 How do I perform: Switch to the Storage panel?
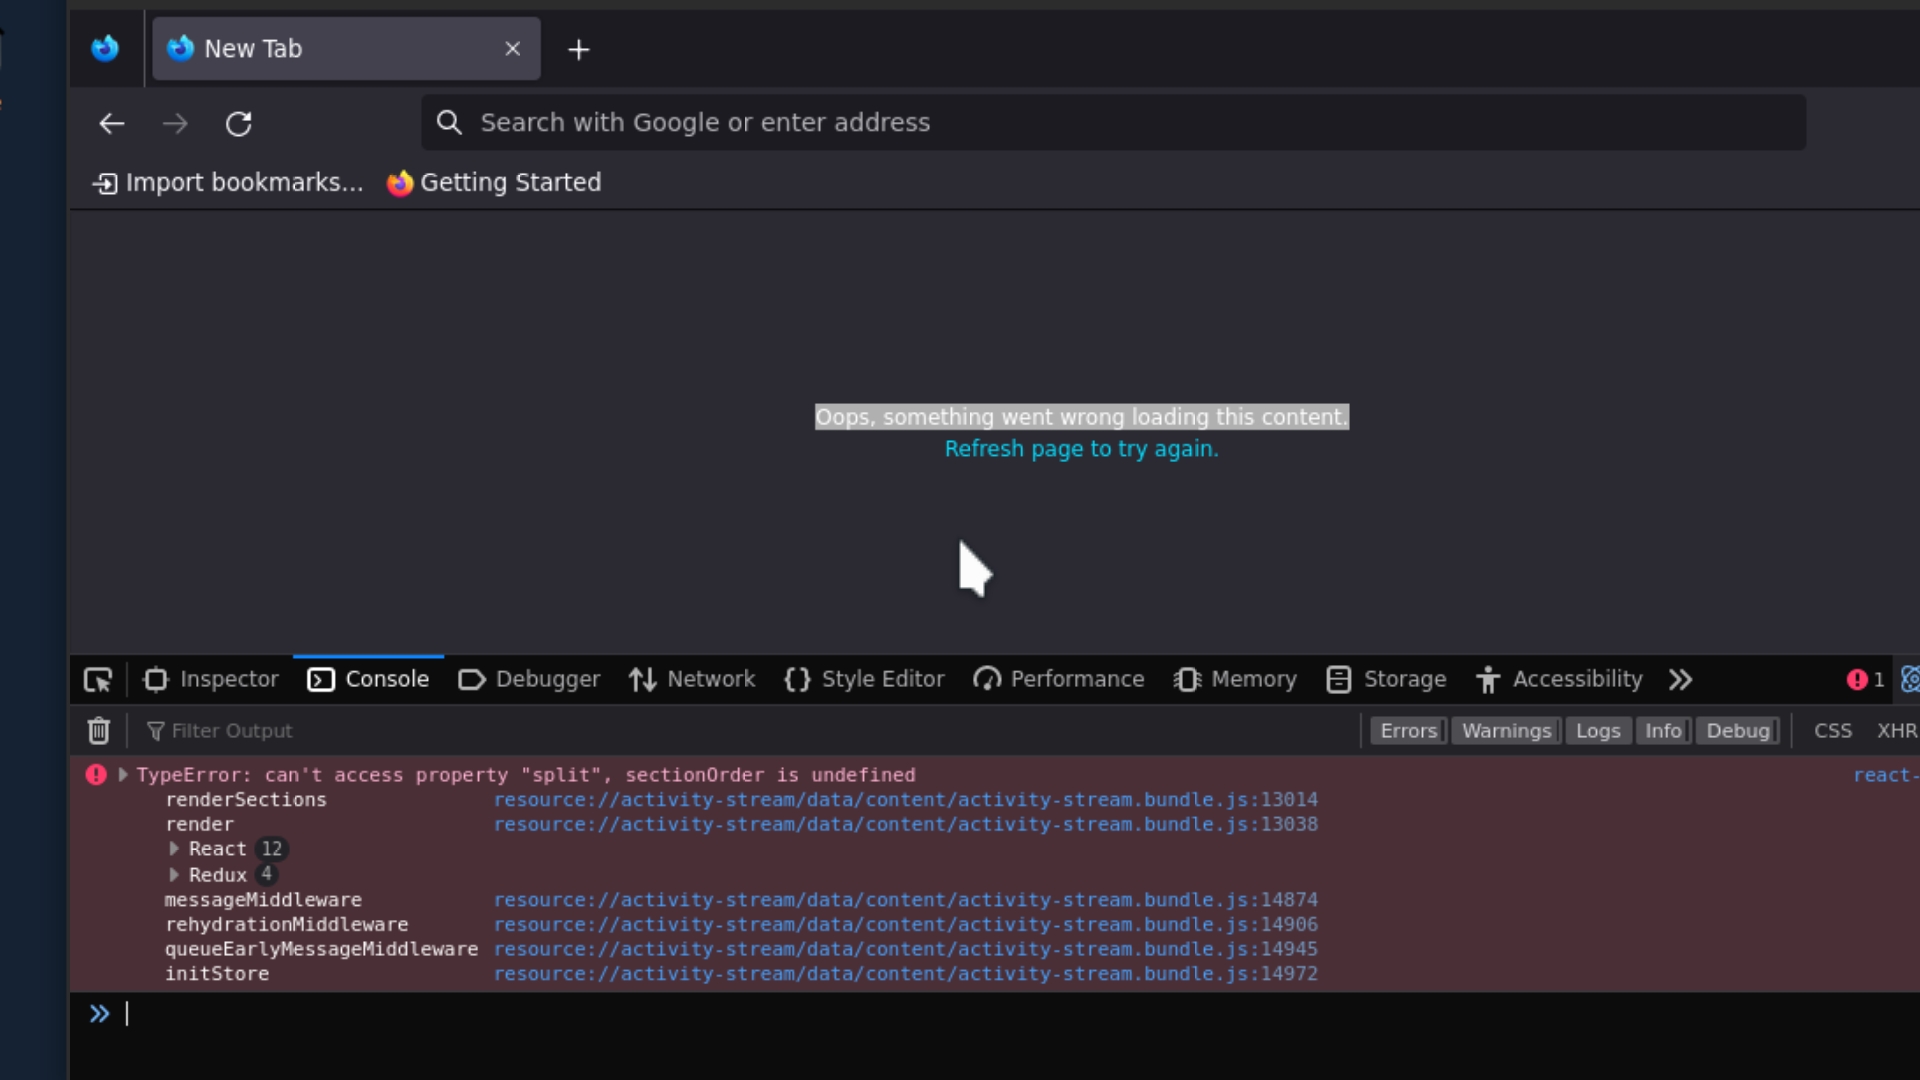coord(1386,679)
